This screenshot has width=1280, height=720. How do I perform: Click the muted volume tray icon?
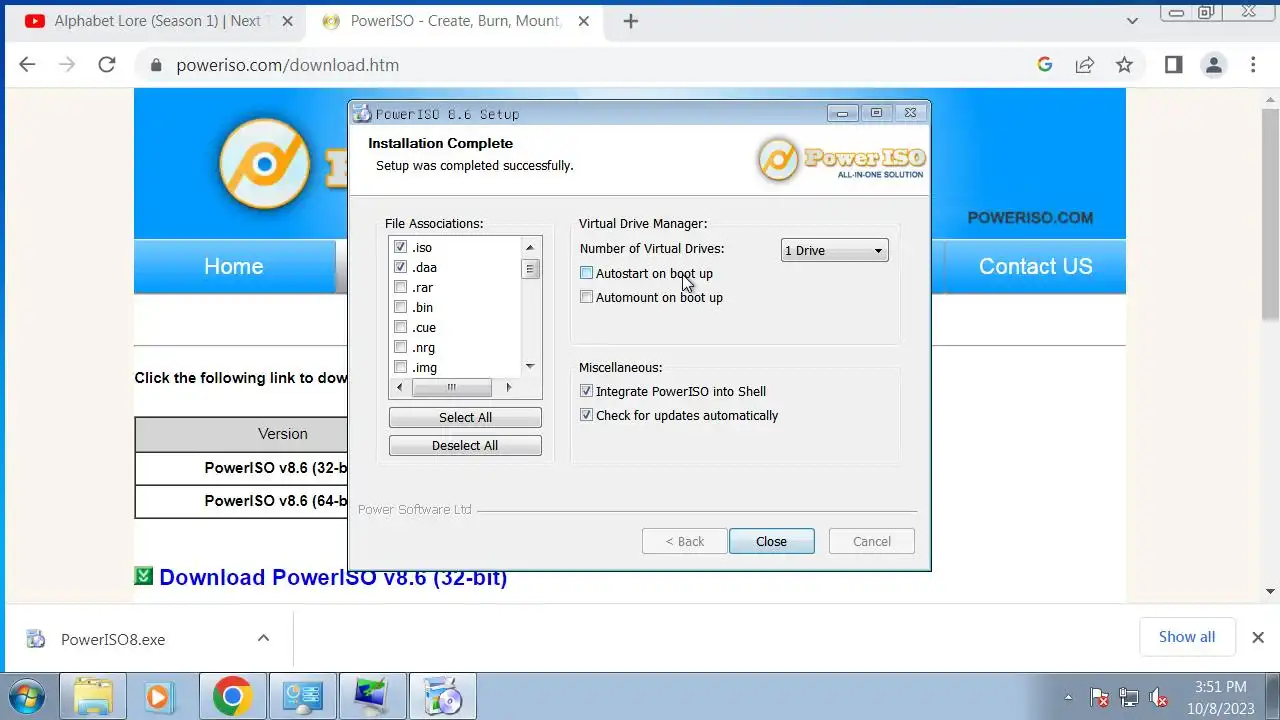tap(1159, 697)
